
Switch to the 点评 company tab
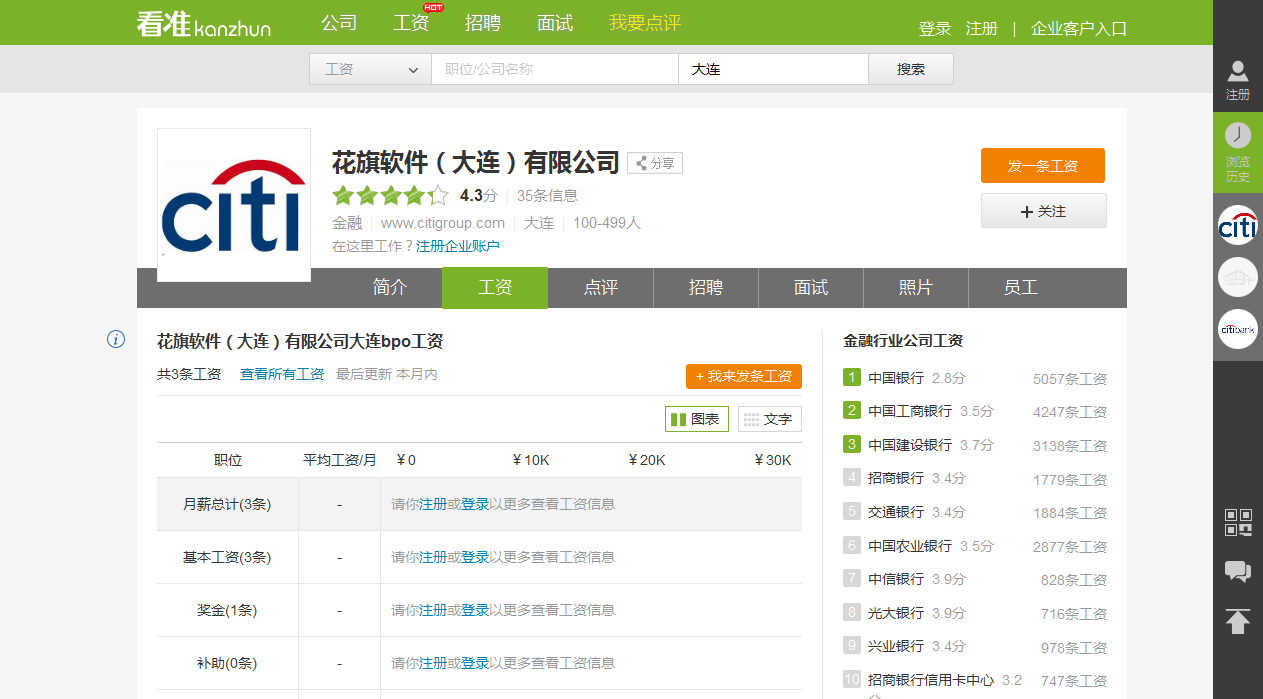pos(601,288)
